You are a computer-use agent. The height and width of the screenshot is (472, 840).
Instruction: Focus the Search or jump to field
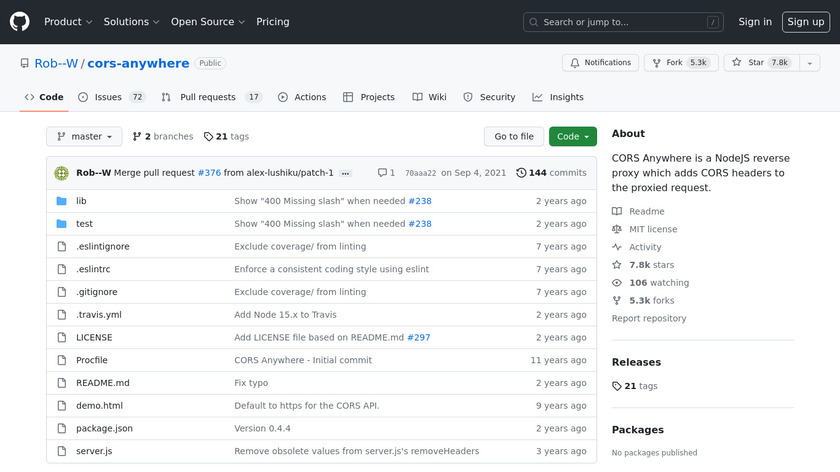pos(623,22)
